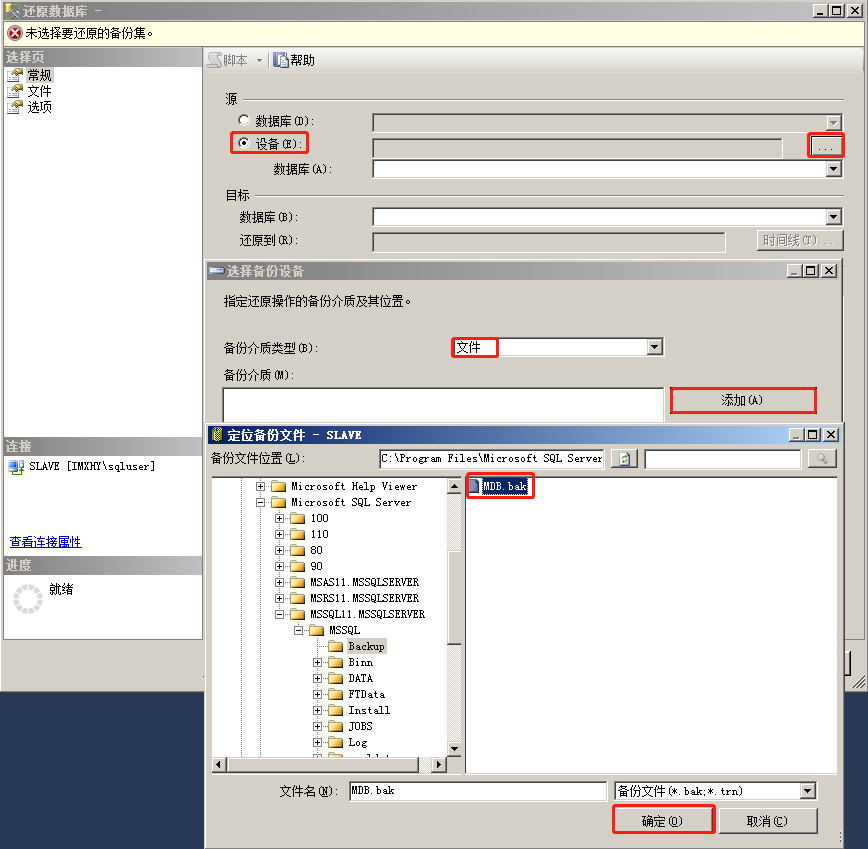The image size is (868, 849).
Task: Expand the DATA folder node
Action: click(317, 679)
